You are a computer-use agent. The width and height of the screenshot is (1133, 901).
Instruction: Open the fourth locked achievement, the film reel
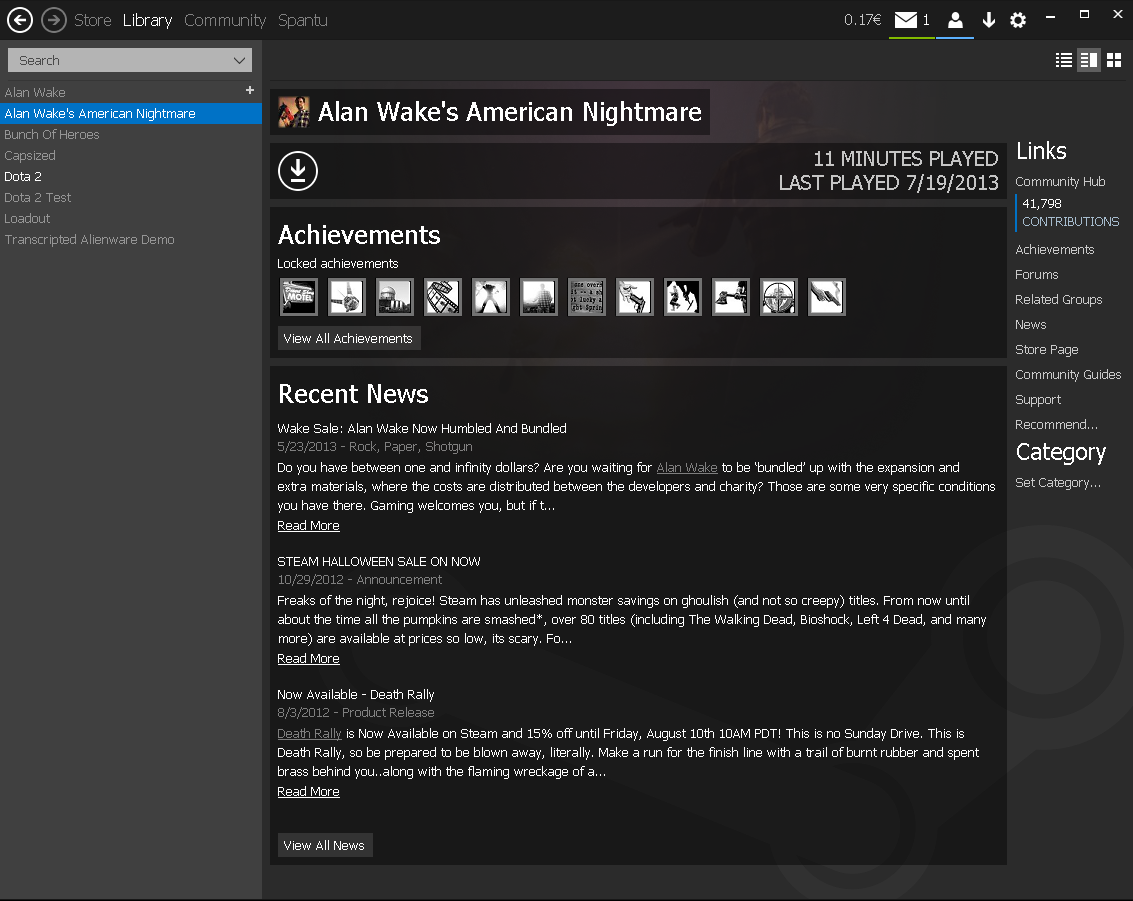(443, 296)
